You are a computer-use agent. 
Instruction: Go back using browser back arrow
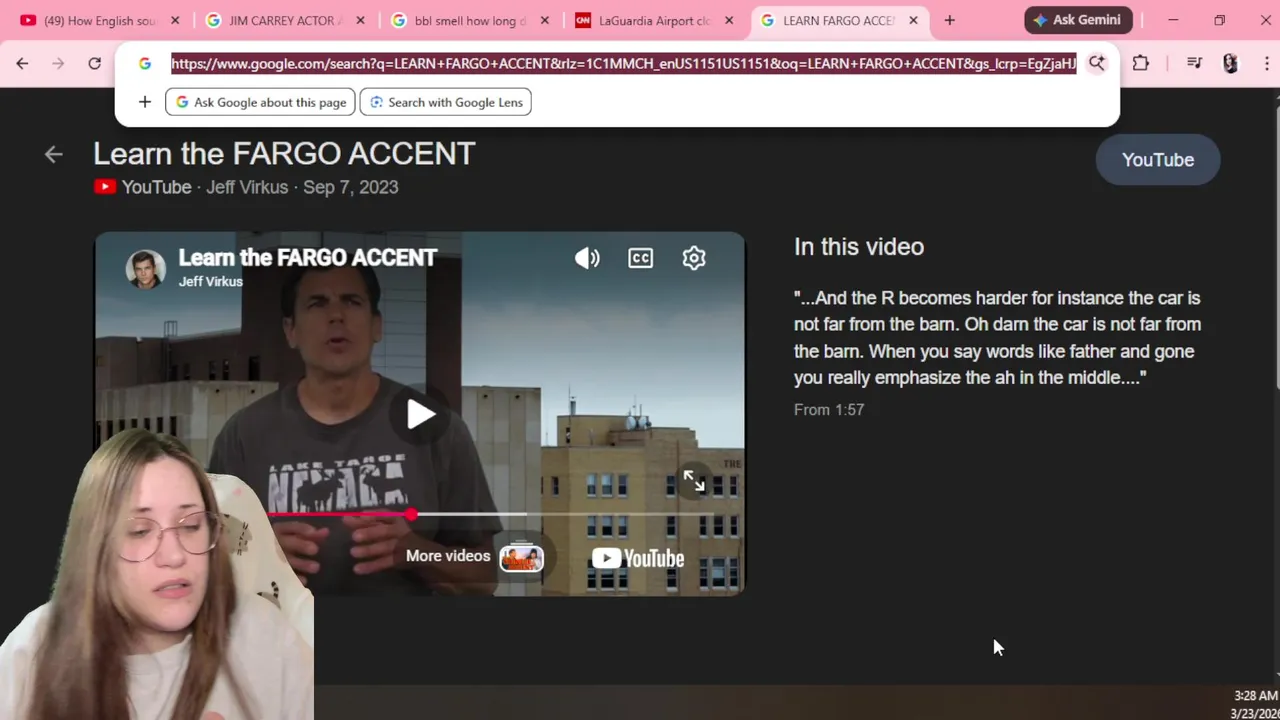22,63
